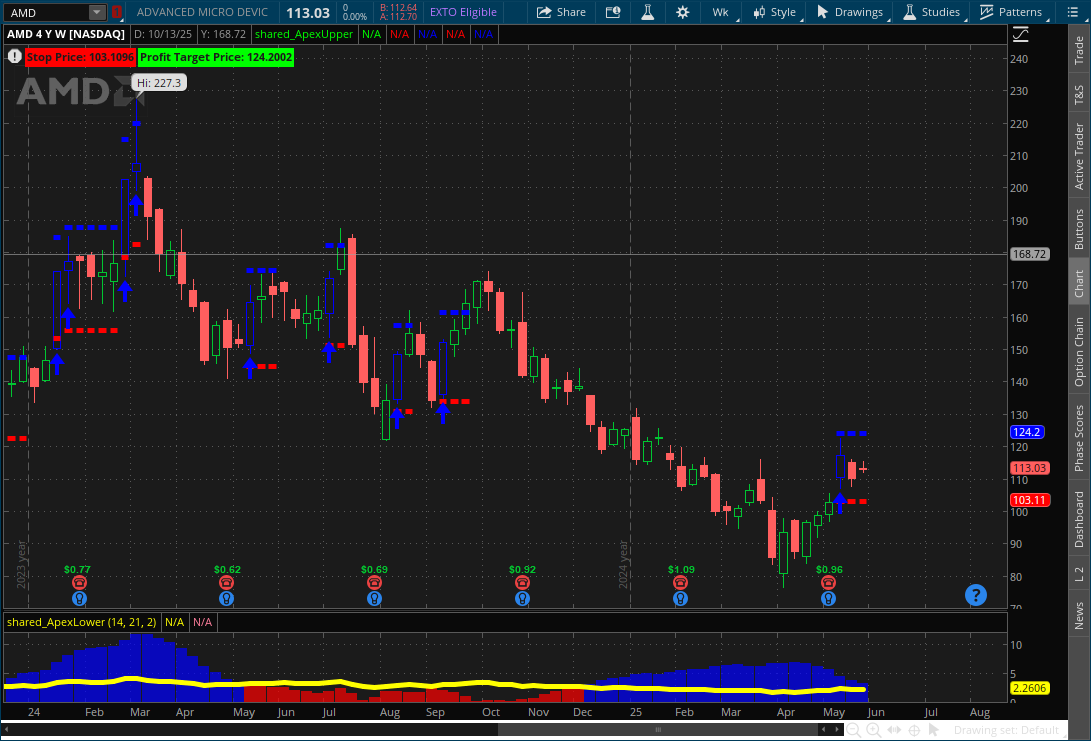This screenshot has height=741, width=1091.
Task: Click the red link indicator beside AMD symbol
Action: point(117,12)
